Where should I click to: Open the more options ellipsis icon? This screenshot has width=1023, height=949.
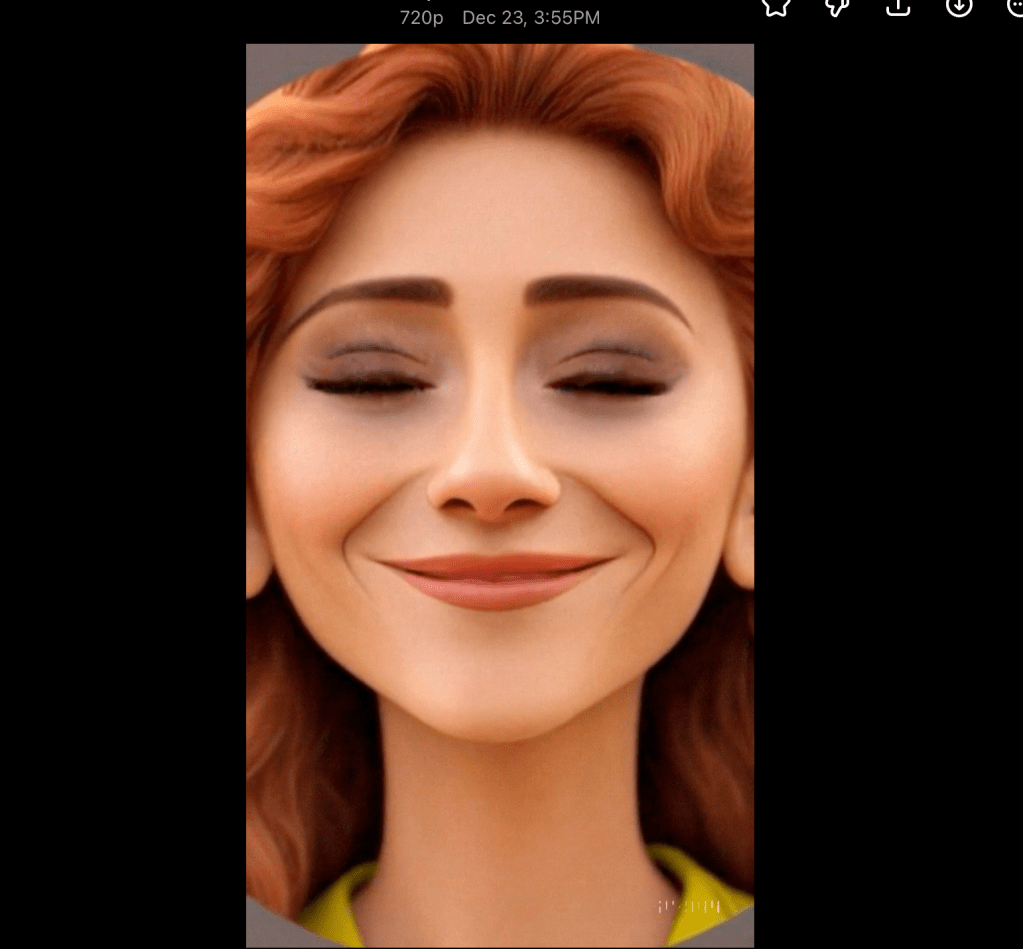[x=1014, y=6]
